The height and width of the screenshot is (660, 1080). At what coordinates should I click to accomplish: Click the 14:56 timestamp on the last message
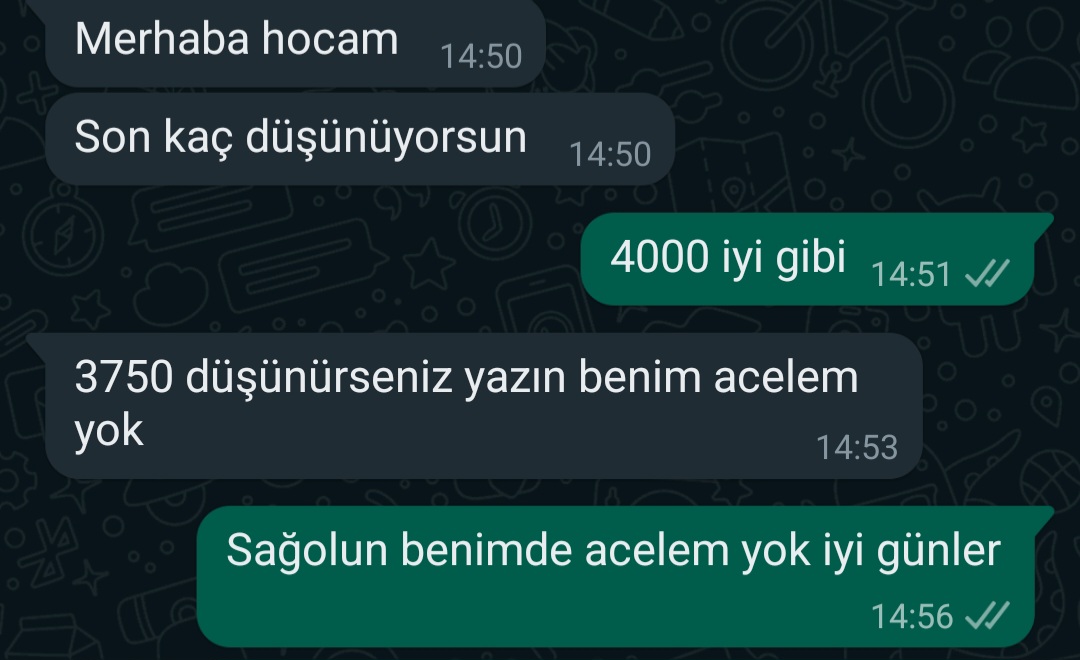[x=912, y=615]
